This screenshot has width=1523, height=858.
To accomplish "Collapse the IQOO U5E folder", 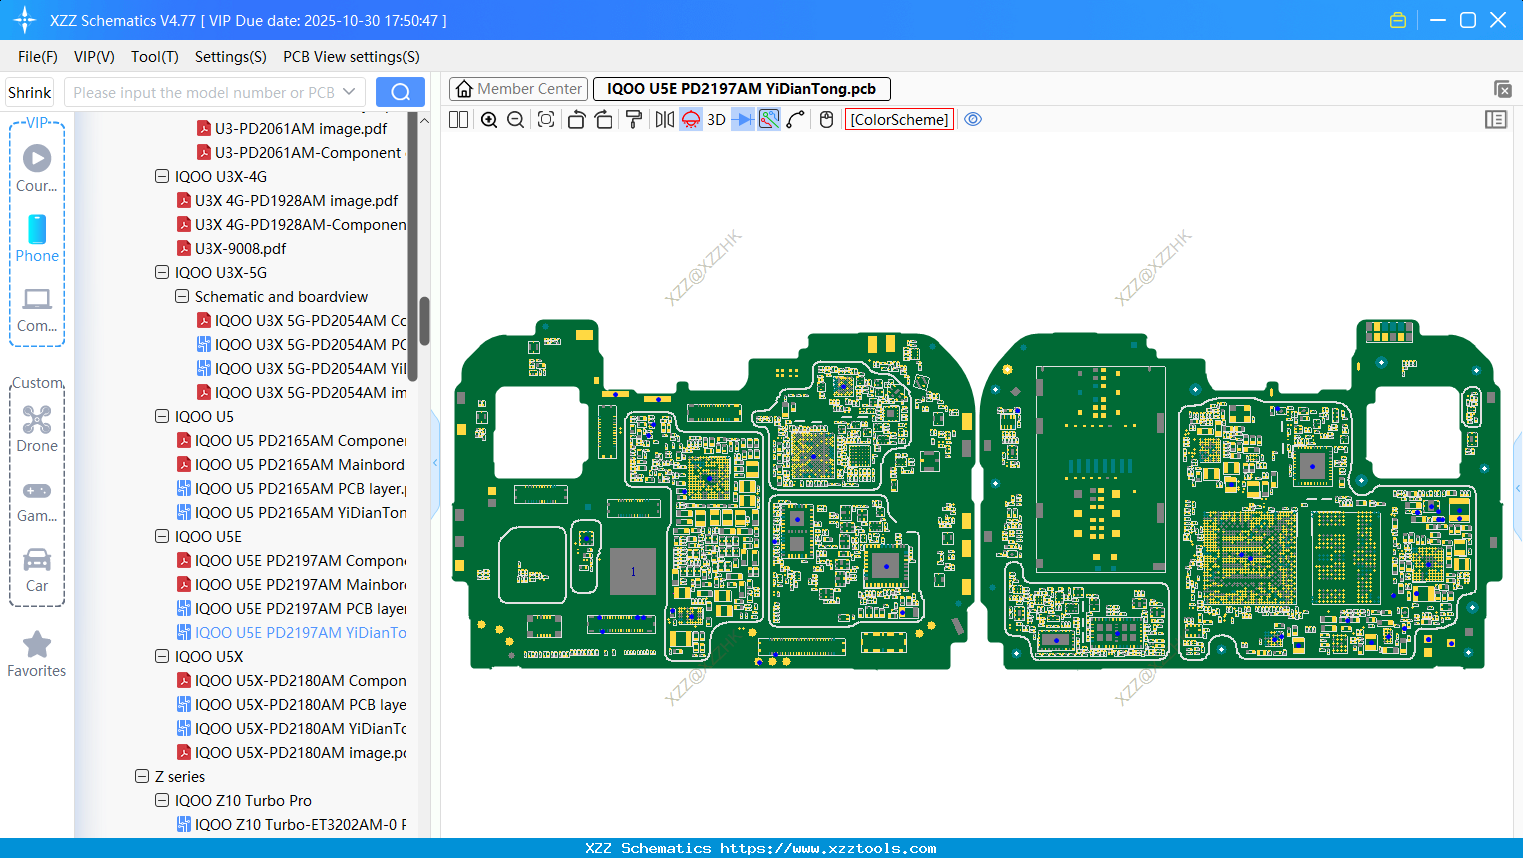I will pyautogui.click(x=162, y=536).
